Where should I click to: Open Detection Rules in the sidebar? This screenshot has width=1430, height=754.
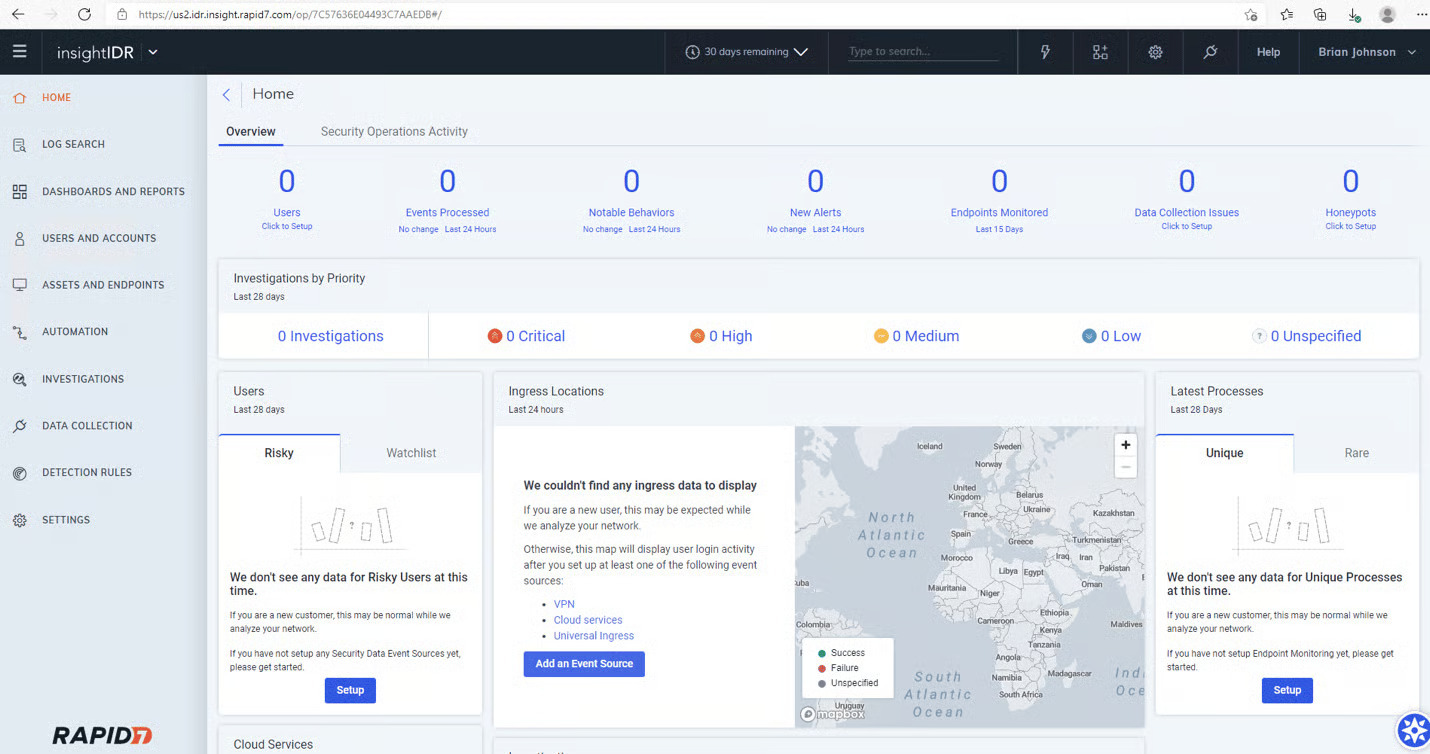[x=87, y=473]
